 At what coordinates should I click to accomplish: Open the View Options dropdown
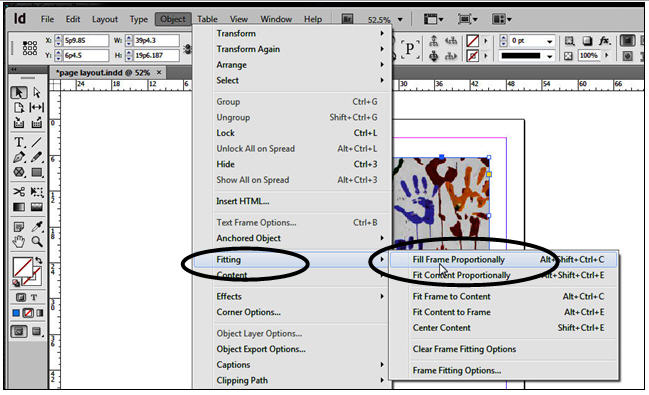pos(433,19)
